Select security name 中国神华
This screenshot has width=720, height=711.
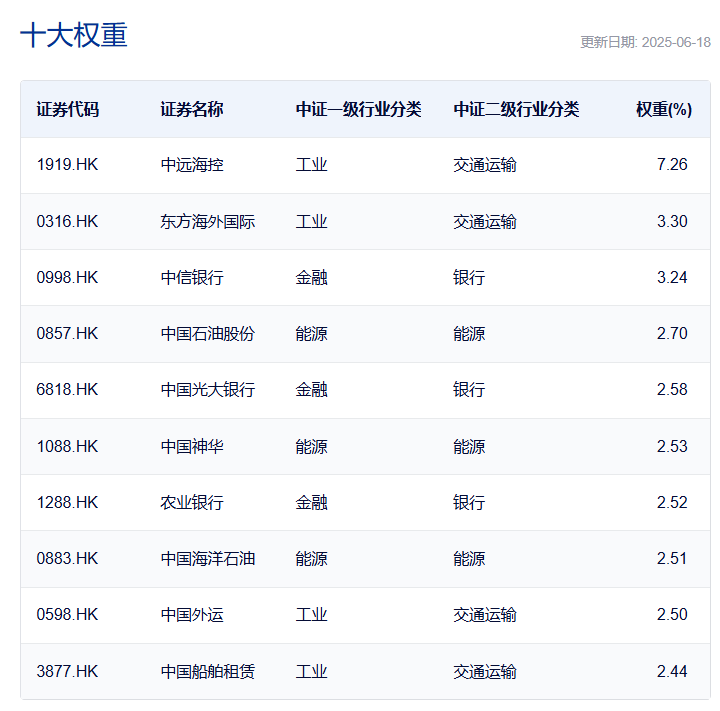click(x=192, y=447)
